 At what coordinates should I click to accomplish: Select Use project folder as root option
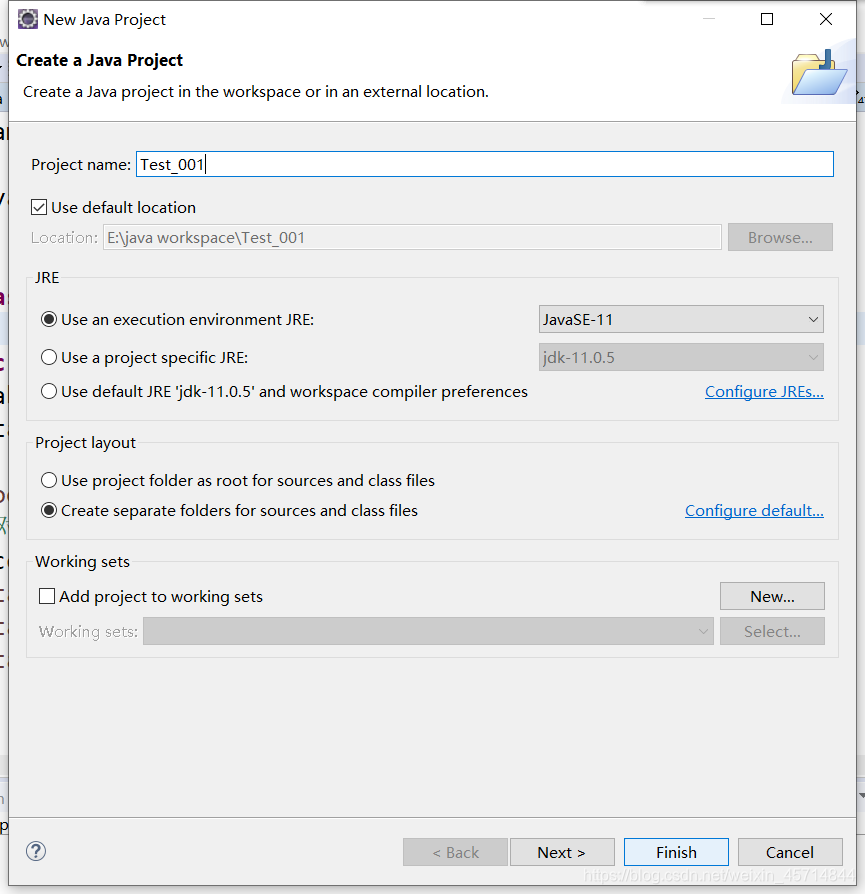tap(49, 481)
